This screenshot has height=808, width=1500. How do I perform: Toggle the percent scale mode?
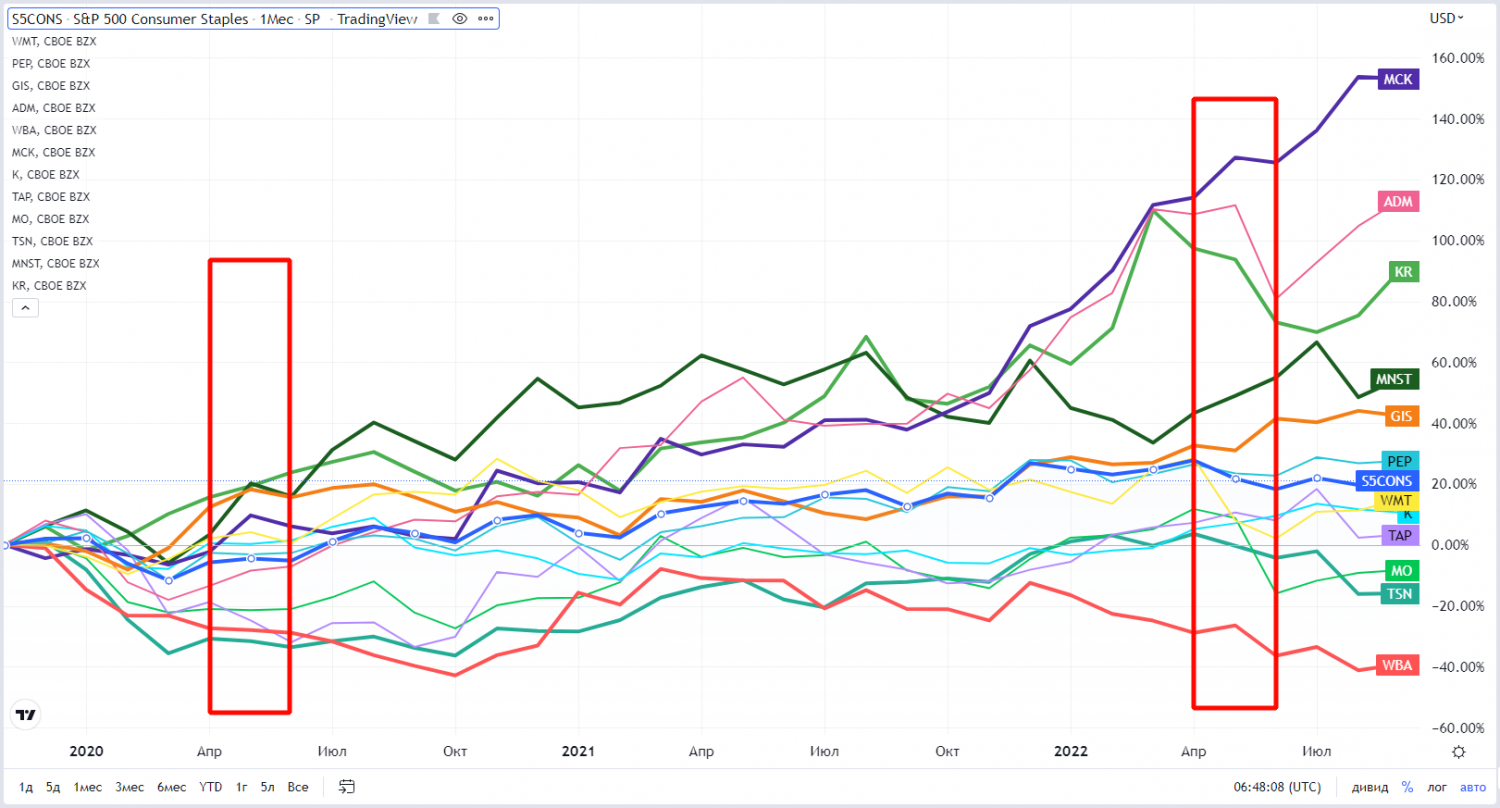click(x=1407, y=787)
